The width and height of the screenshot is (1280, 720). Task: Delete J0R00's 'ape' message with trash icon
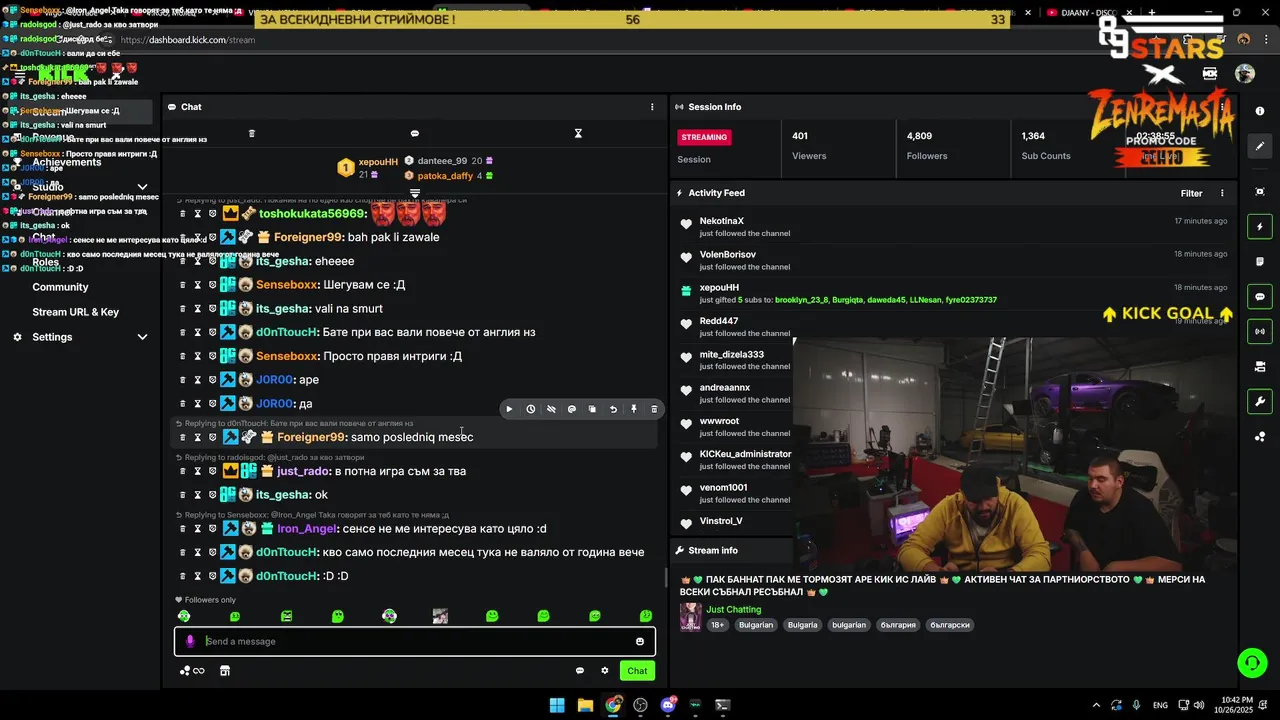click(x=182, y=380)
